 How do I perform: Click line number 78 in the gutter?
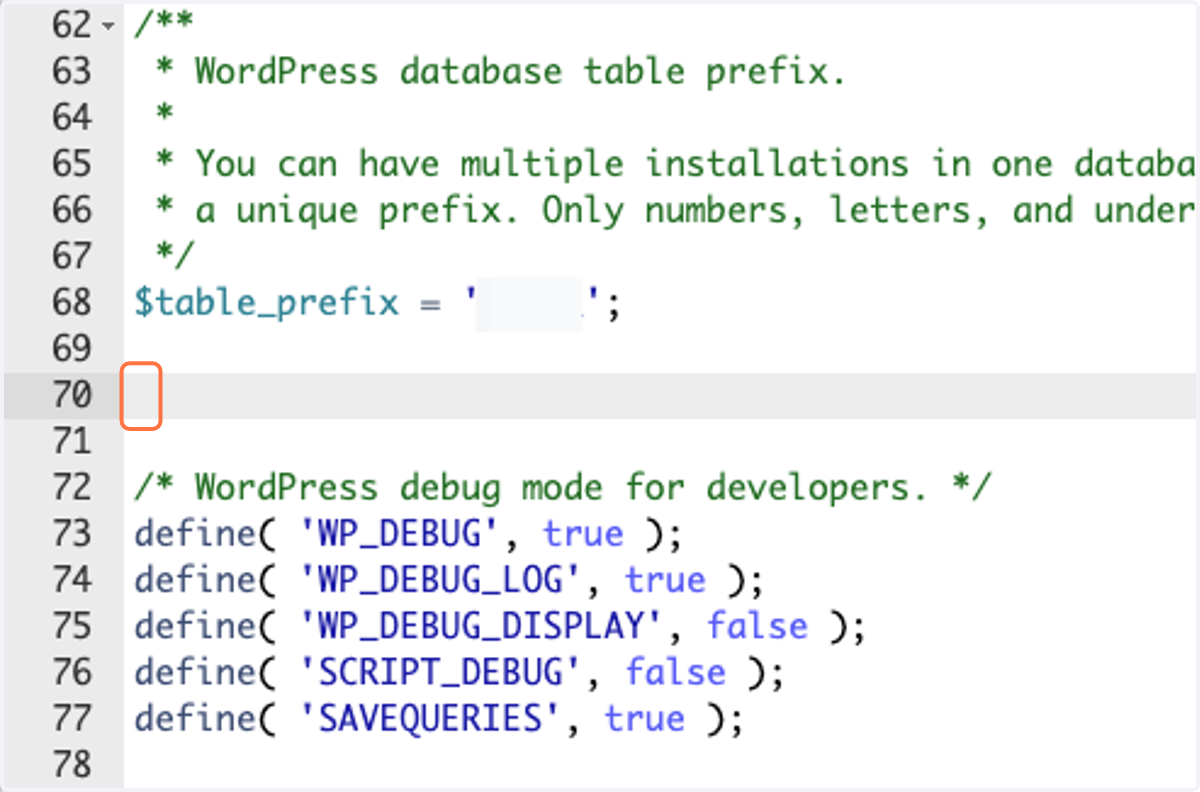(x=70, y=764)
